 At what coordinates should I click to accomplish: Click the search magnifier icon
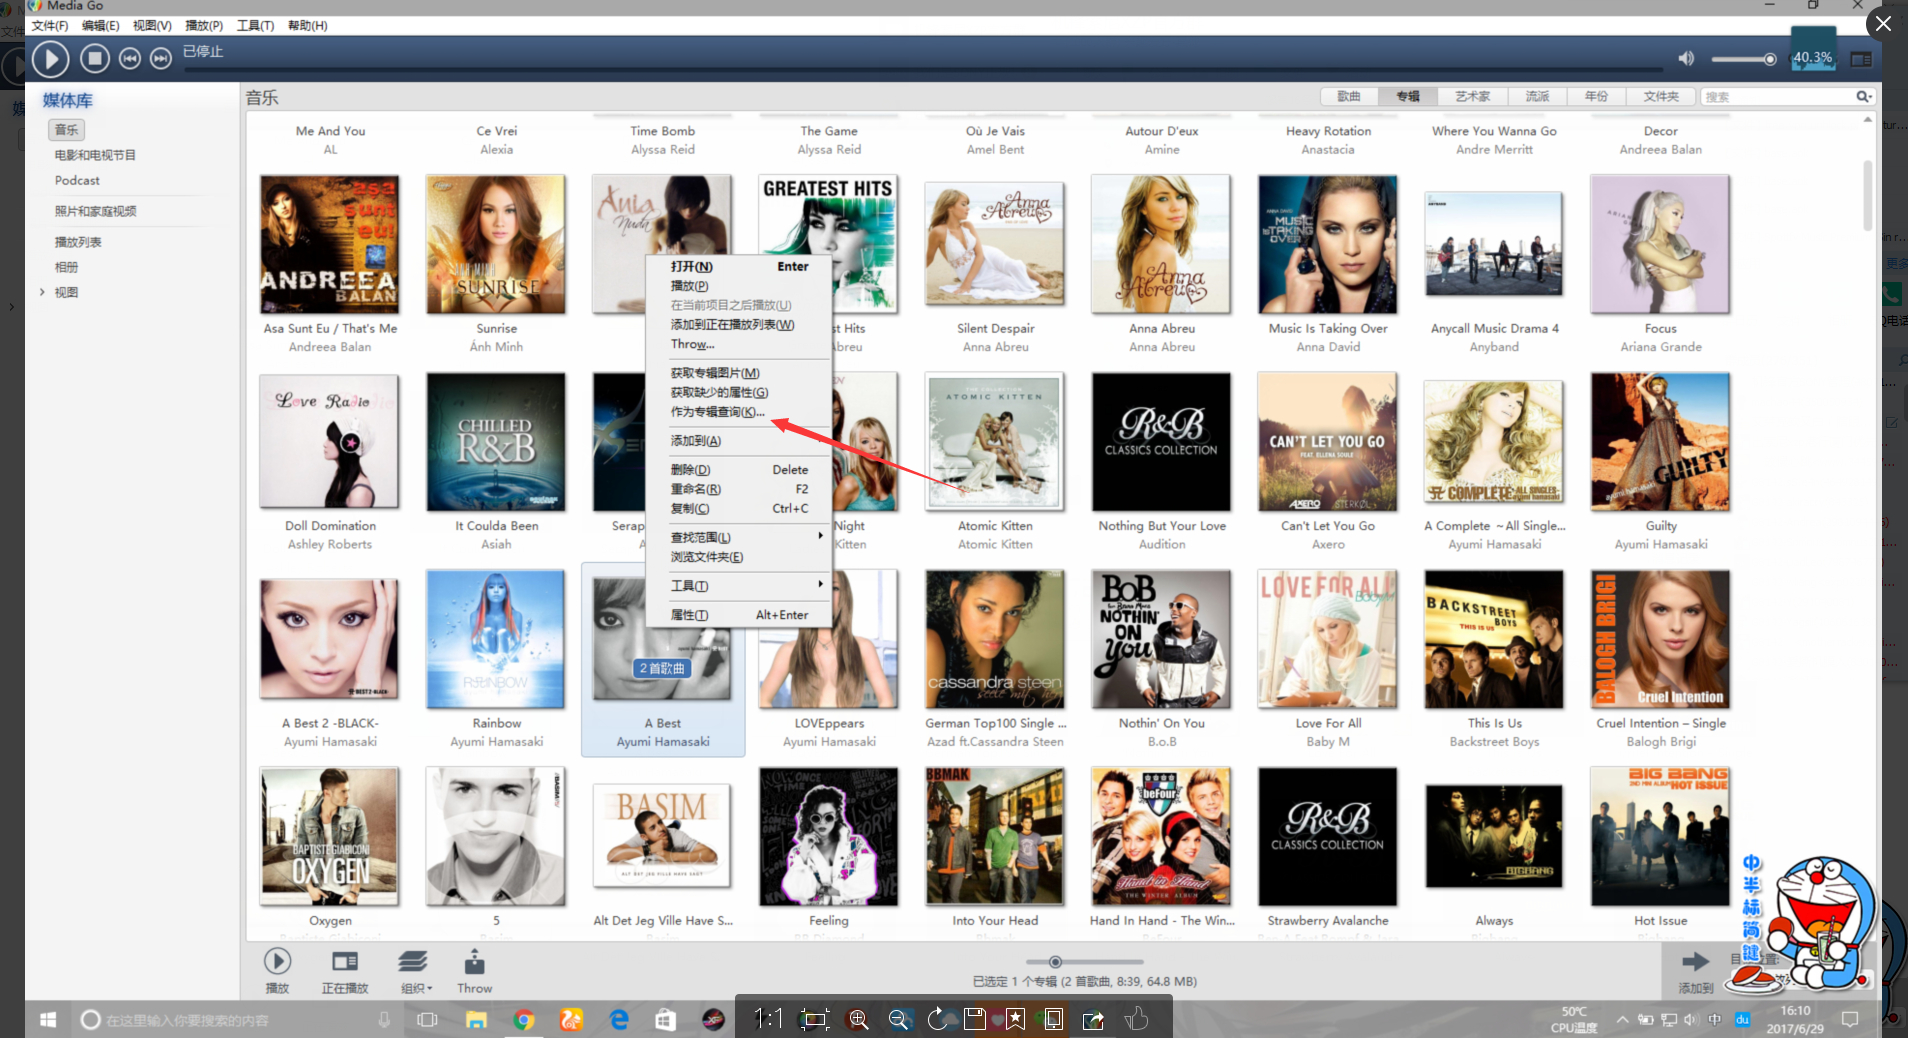(1863, 97)
